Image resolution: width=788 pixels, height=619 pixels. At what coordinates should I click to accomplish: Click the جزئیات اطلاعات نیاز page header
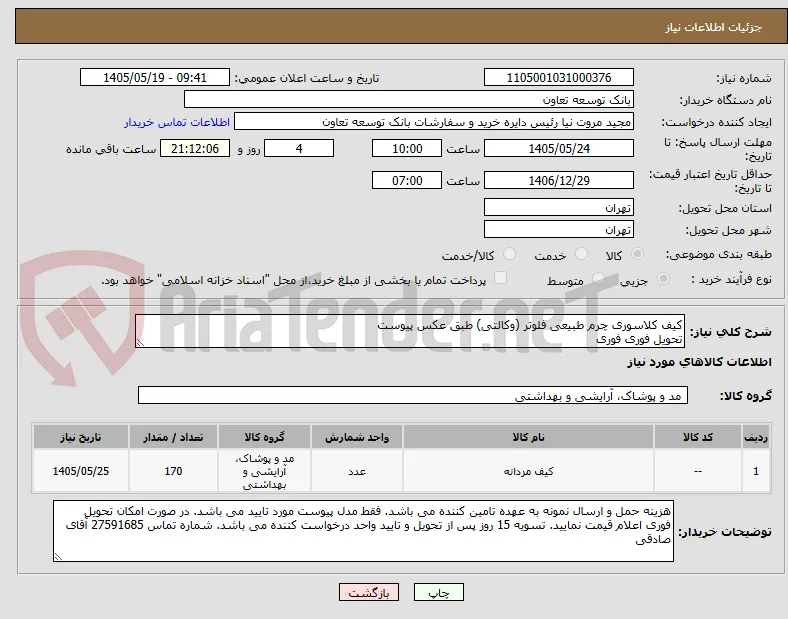pos(713,27)
